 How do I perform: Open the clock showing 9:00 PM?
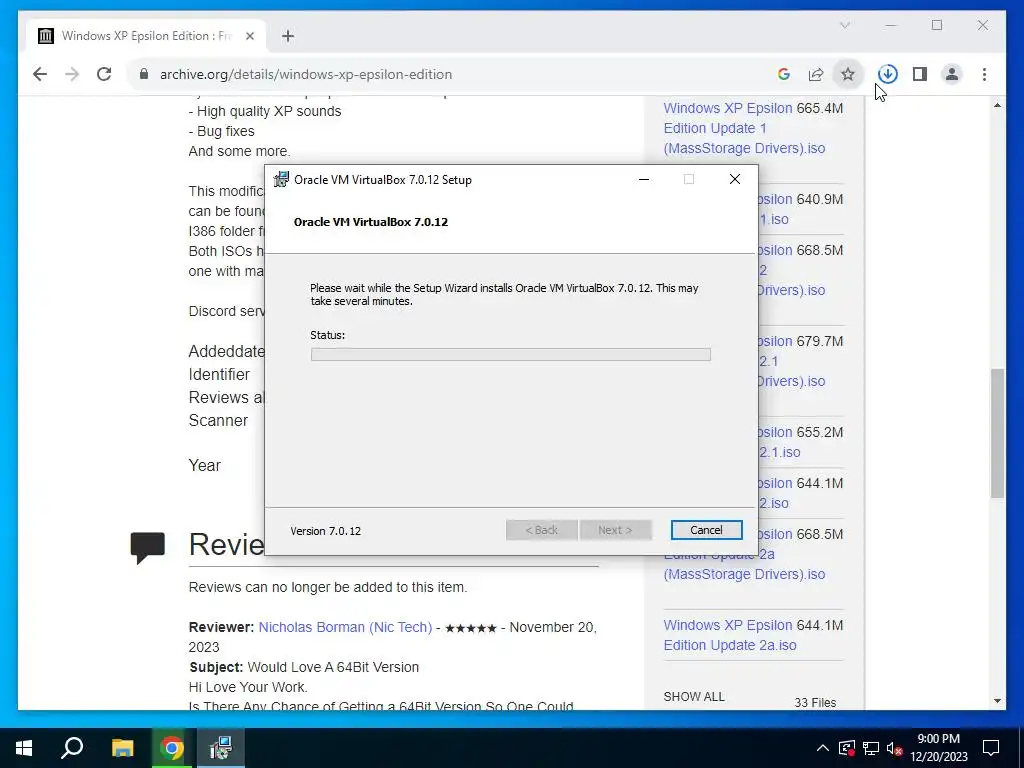939,748
